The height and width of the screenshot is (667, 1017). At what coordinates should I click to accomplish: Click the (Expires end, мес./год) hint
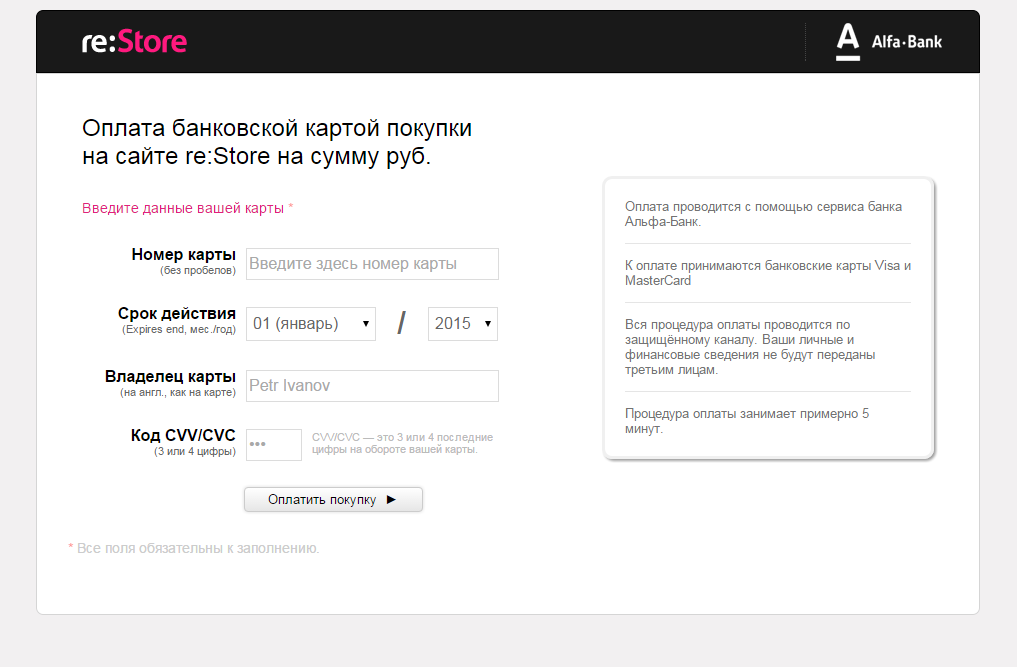(x=179, y=330)
